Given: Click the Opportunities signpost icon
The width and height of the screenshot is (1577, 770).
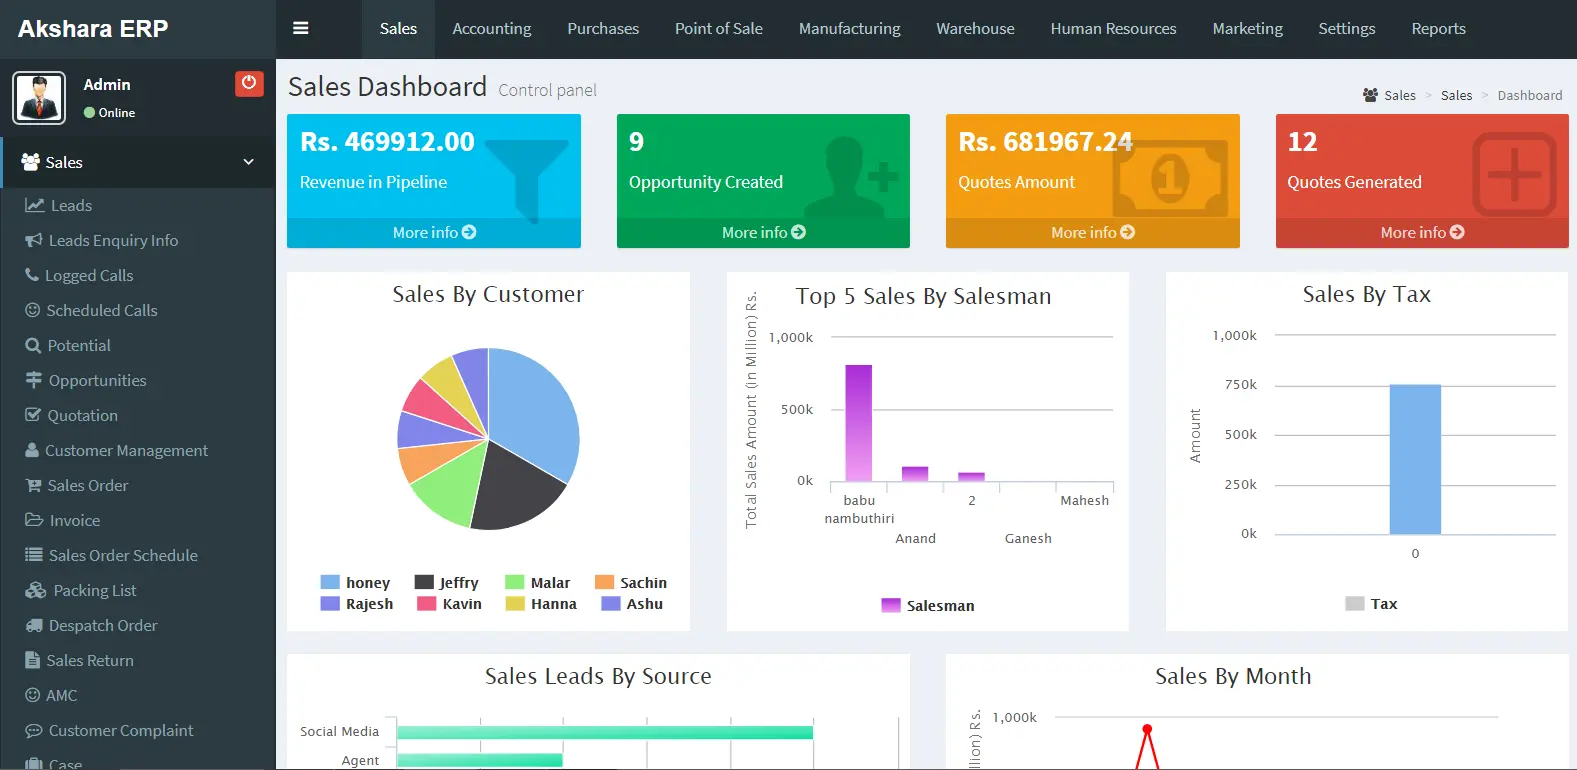Looking at the screenshot, I should [x=34, y=380].
